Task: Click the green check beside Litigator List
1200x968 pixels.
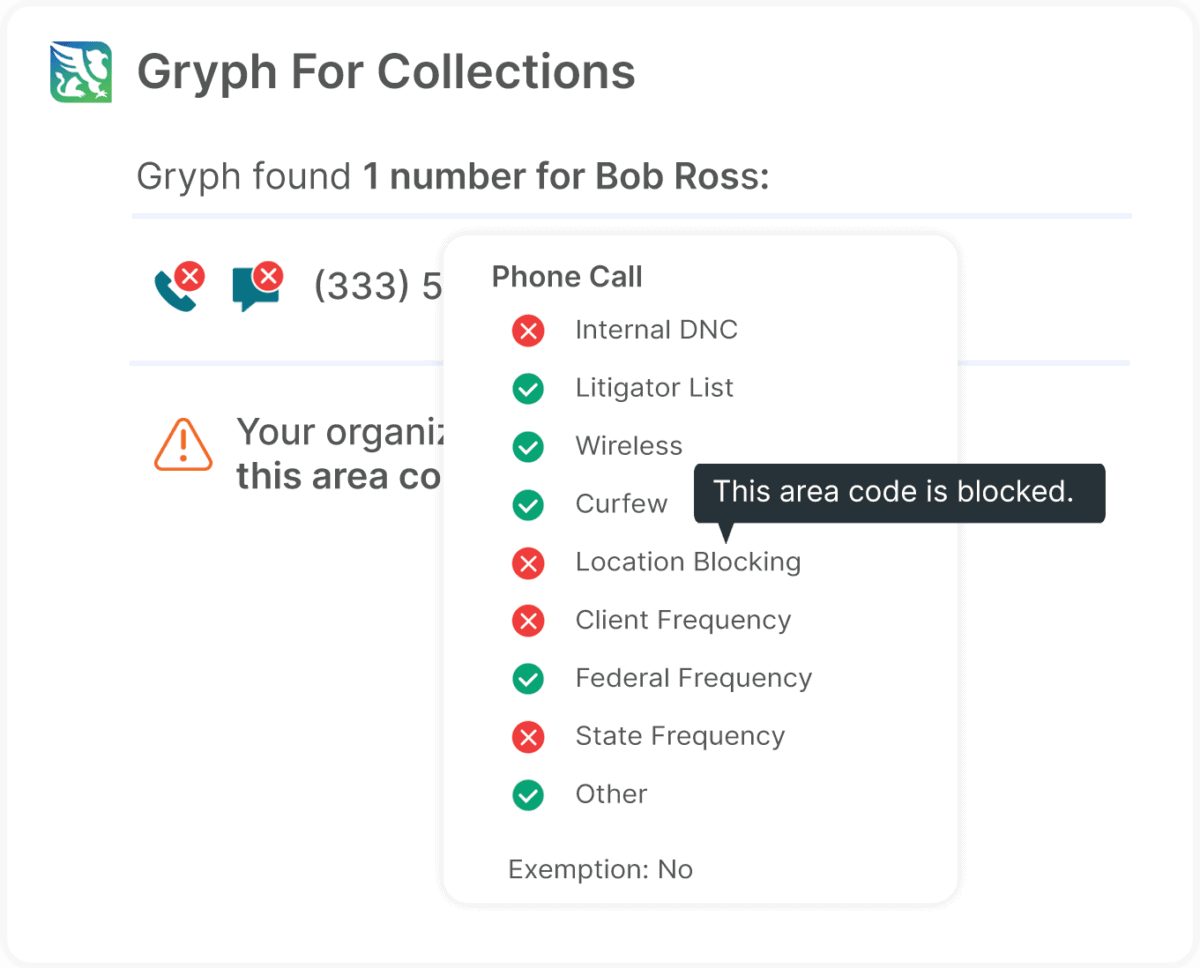Action: [x=528, y=389]
